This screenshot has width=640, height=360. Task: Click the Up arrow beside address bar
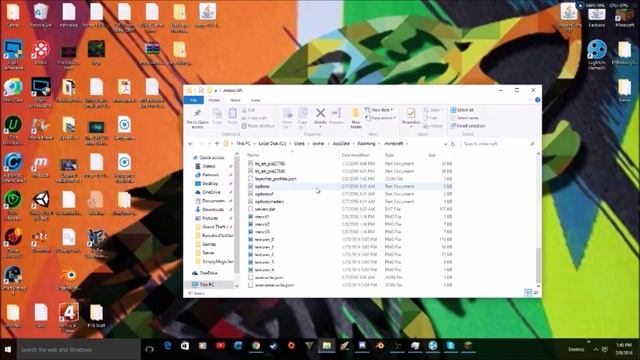pyautogui.click(x=217, y=144)
